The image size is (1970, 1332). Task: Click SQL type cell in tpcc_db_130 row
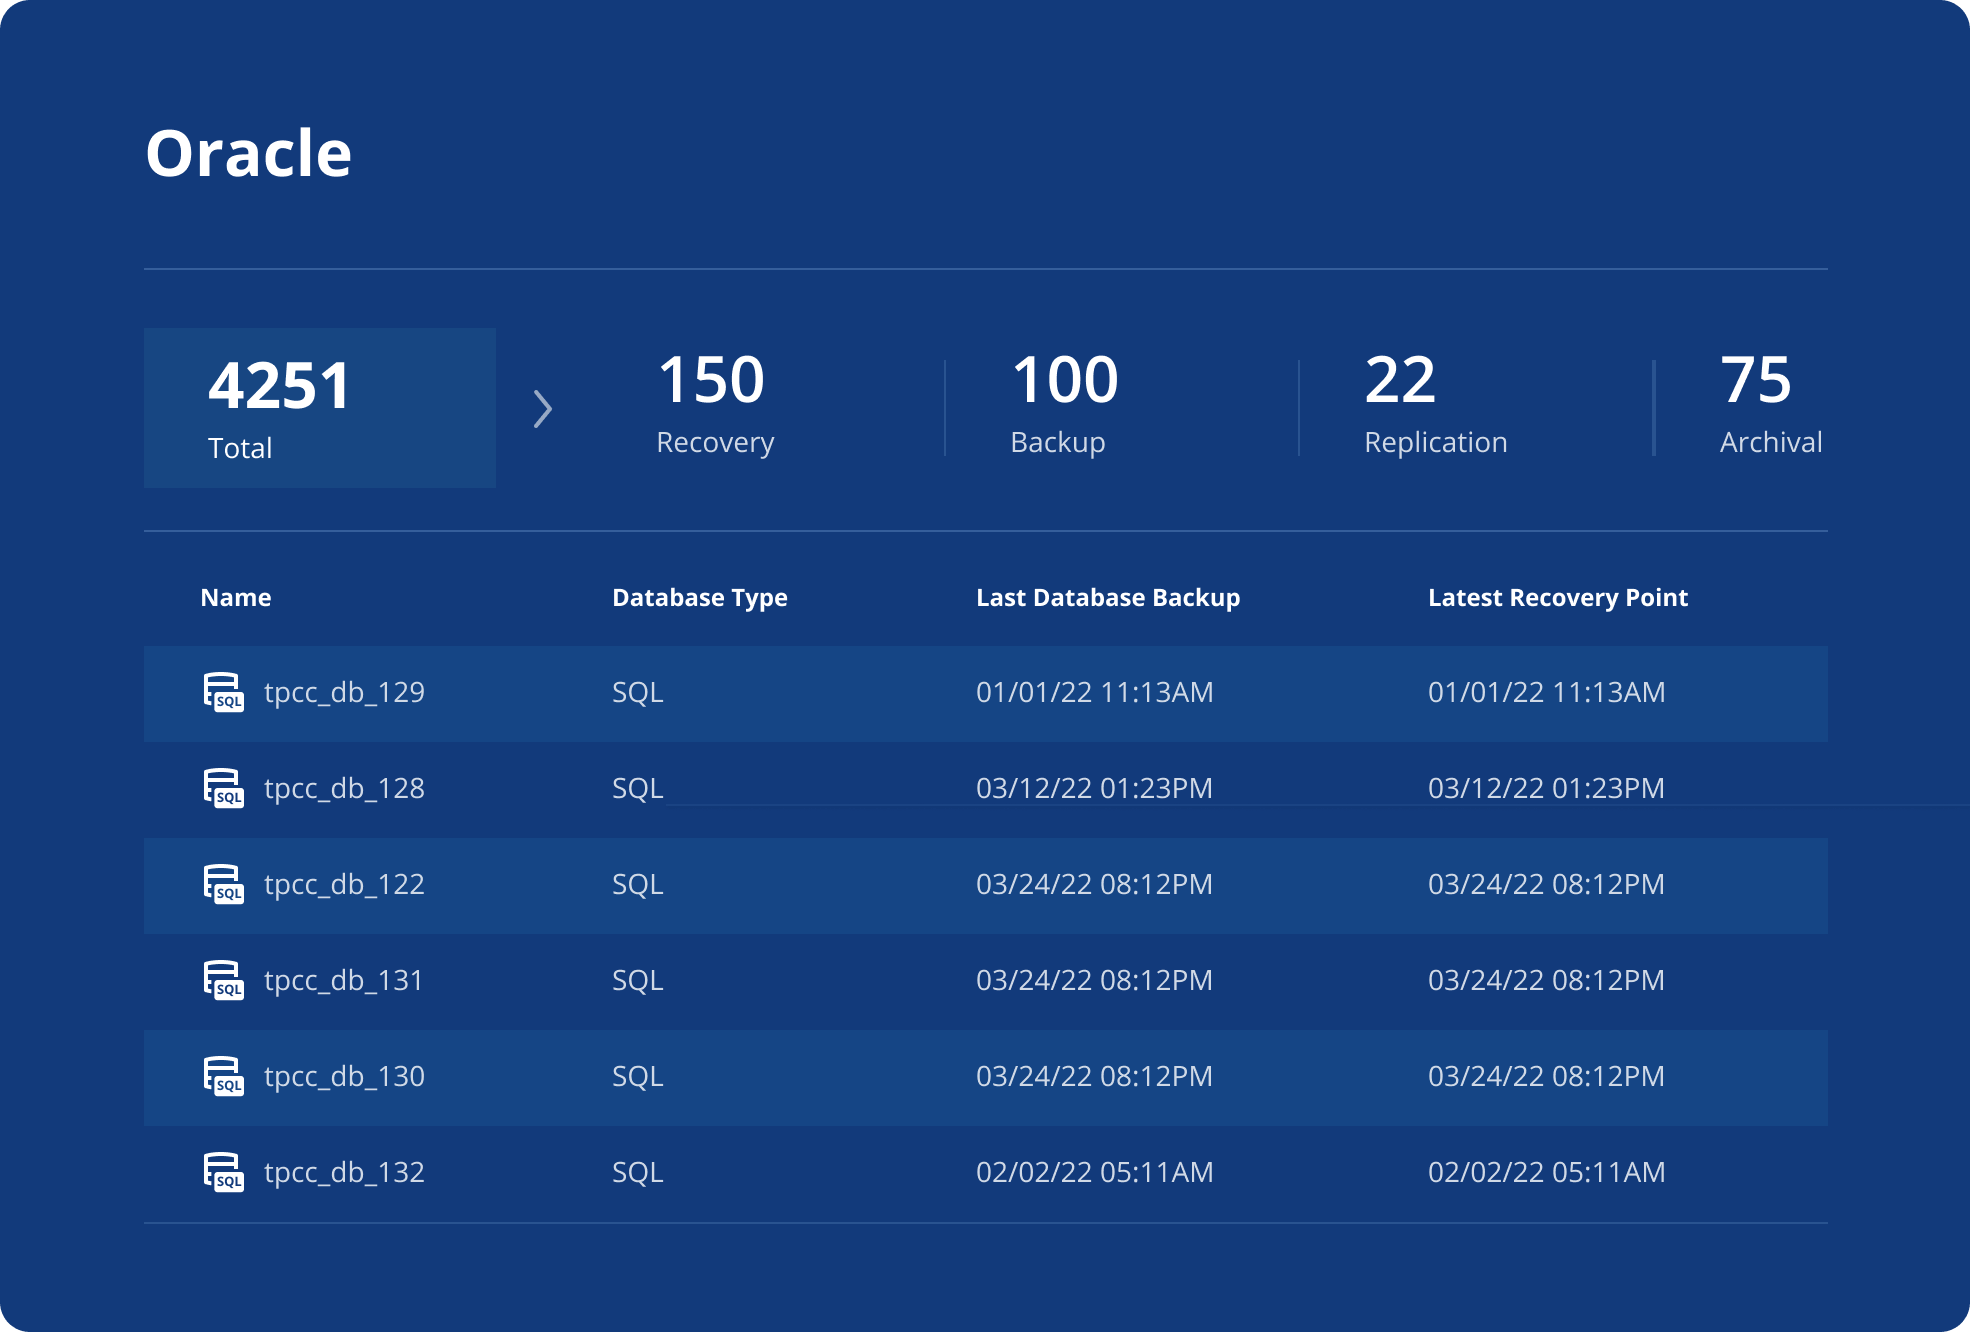tap(638, 1076)
